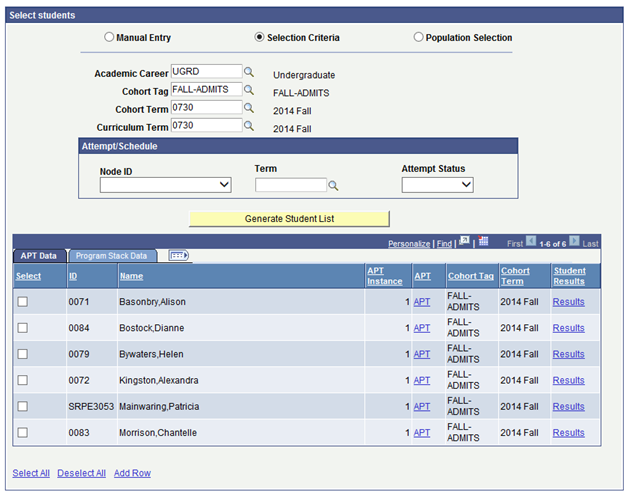
Task: Expand the Attempt Status dropdown
Action: 437,185
